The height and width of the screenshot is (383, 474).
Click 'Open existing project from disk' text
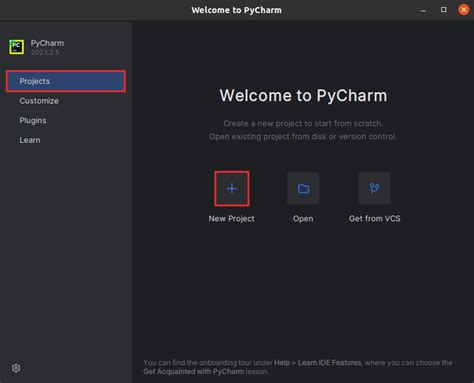click(303, 136)
